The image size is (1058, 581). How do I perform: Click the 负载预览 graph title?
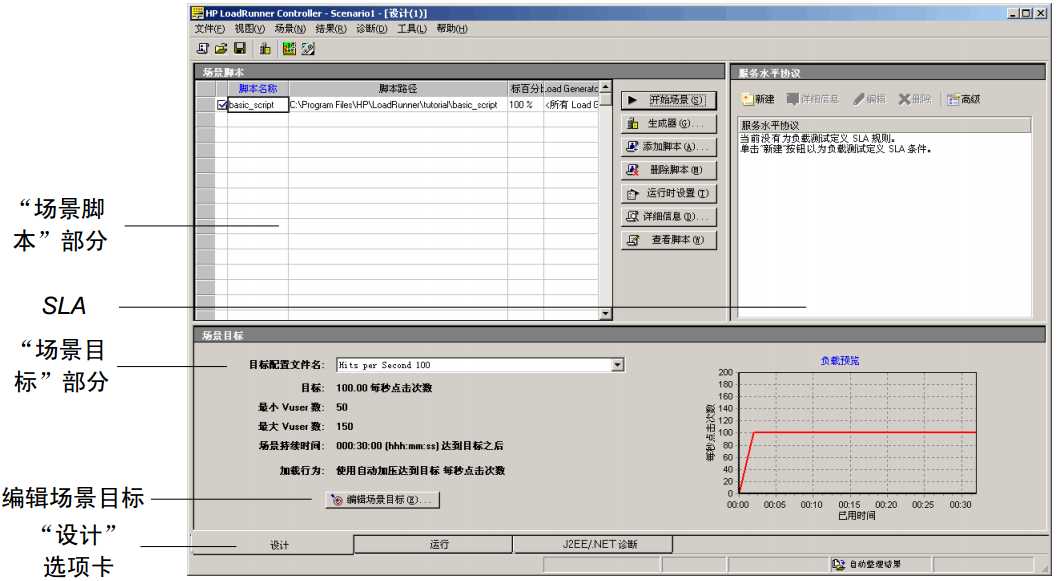[839, 361]
